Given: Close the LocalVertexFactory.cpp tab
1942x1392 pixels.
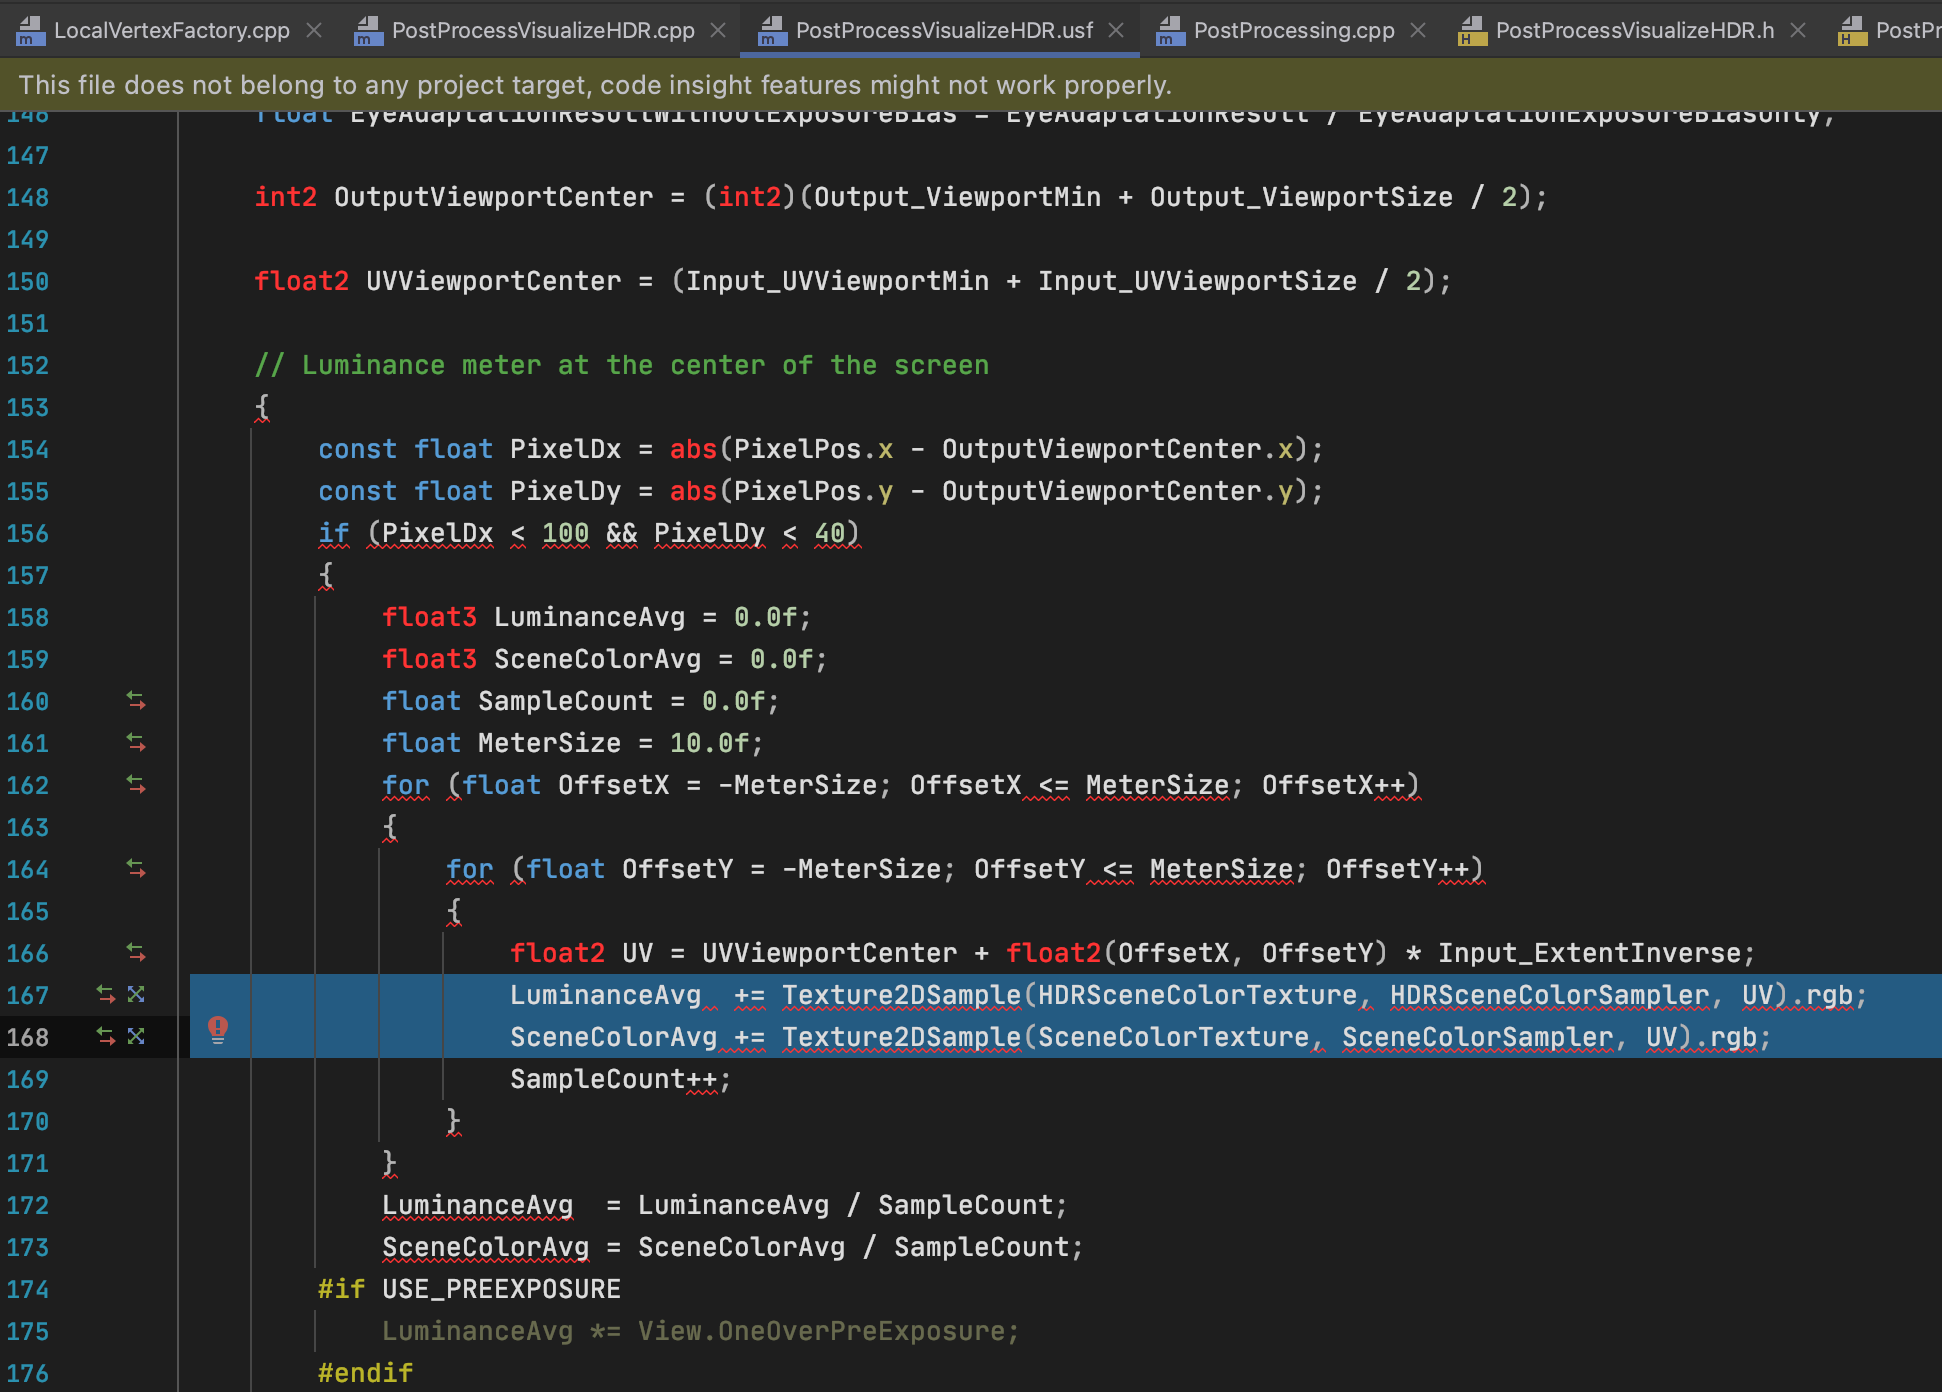Looking at the screenshot, I should [313, 30].
